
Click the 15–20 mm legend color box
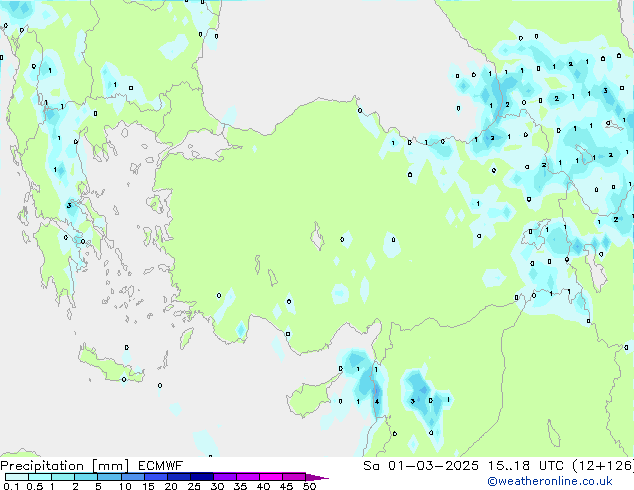click(x=155, y=477)
